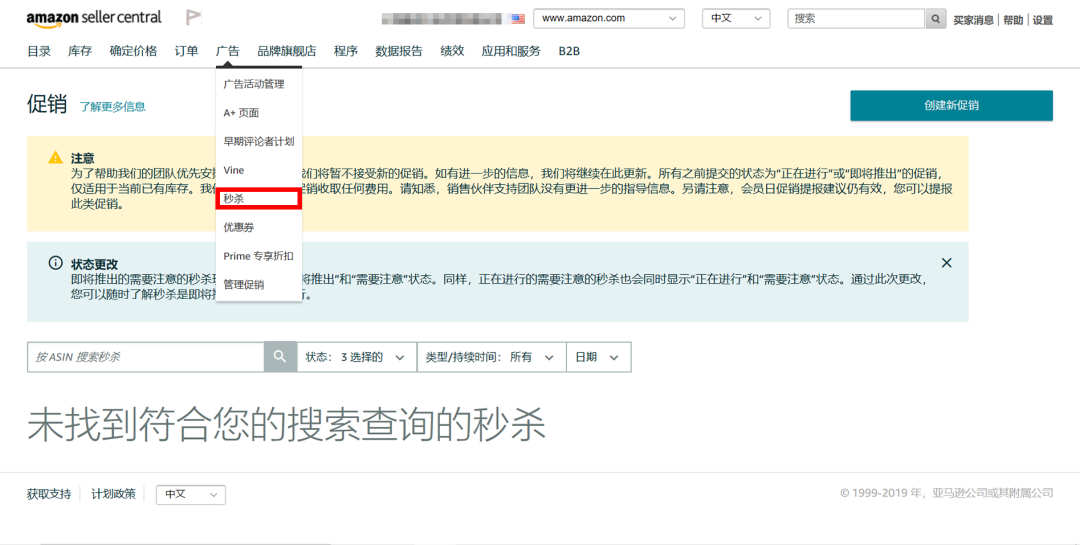Screen dimensions: 1080x545
Task: Click the US flag marketplace icon
Action: coord(518,19)
